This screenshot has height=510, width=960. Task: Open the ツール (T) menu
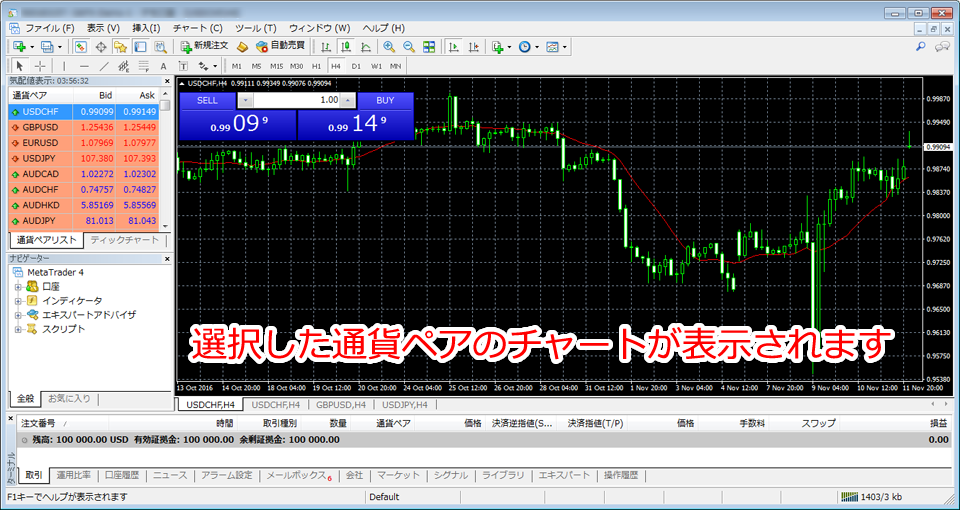(255, 28)
